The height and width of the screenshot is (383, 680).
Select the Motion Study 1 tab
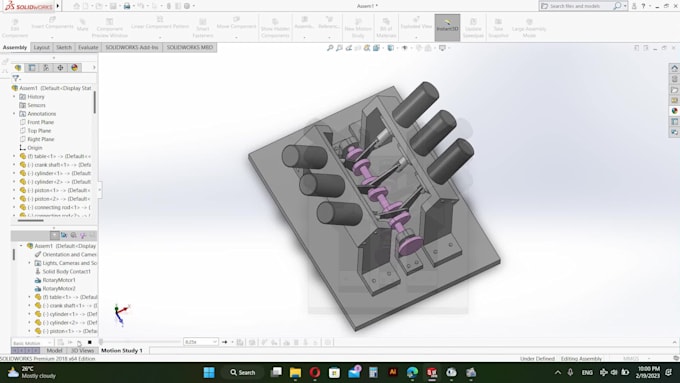(x=122, y=350)
